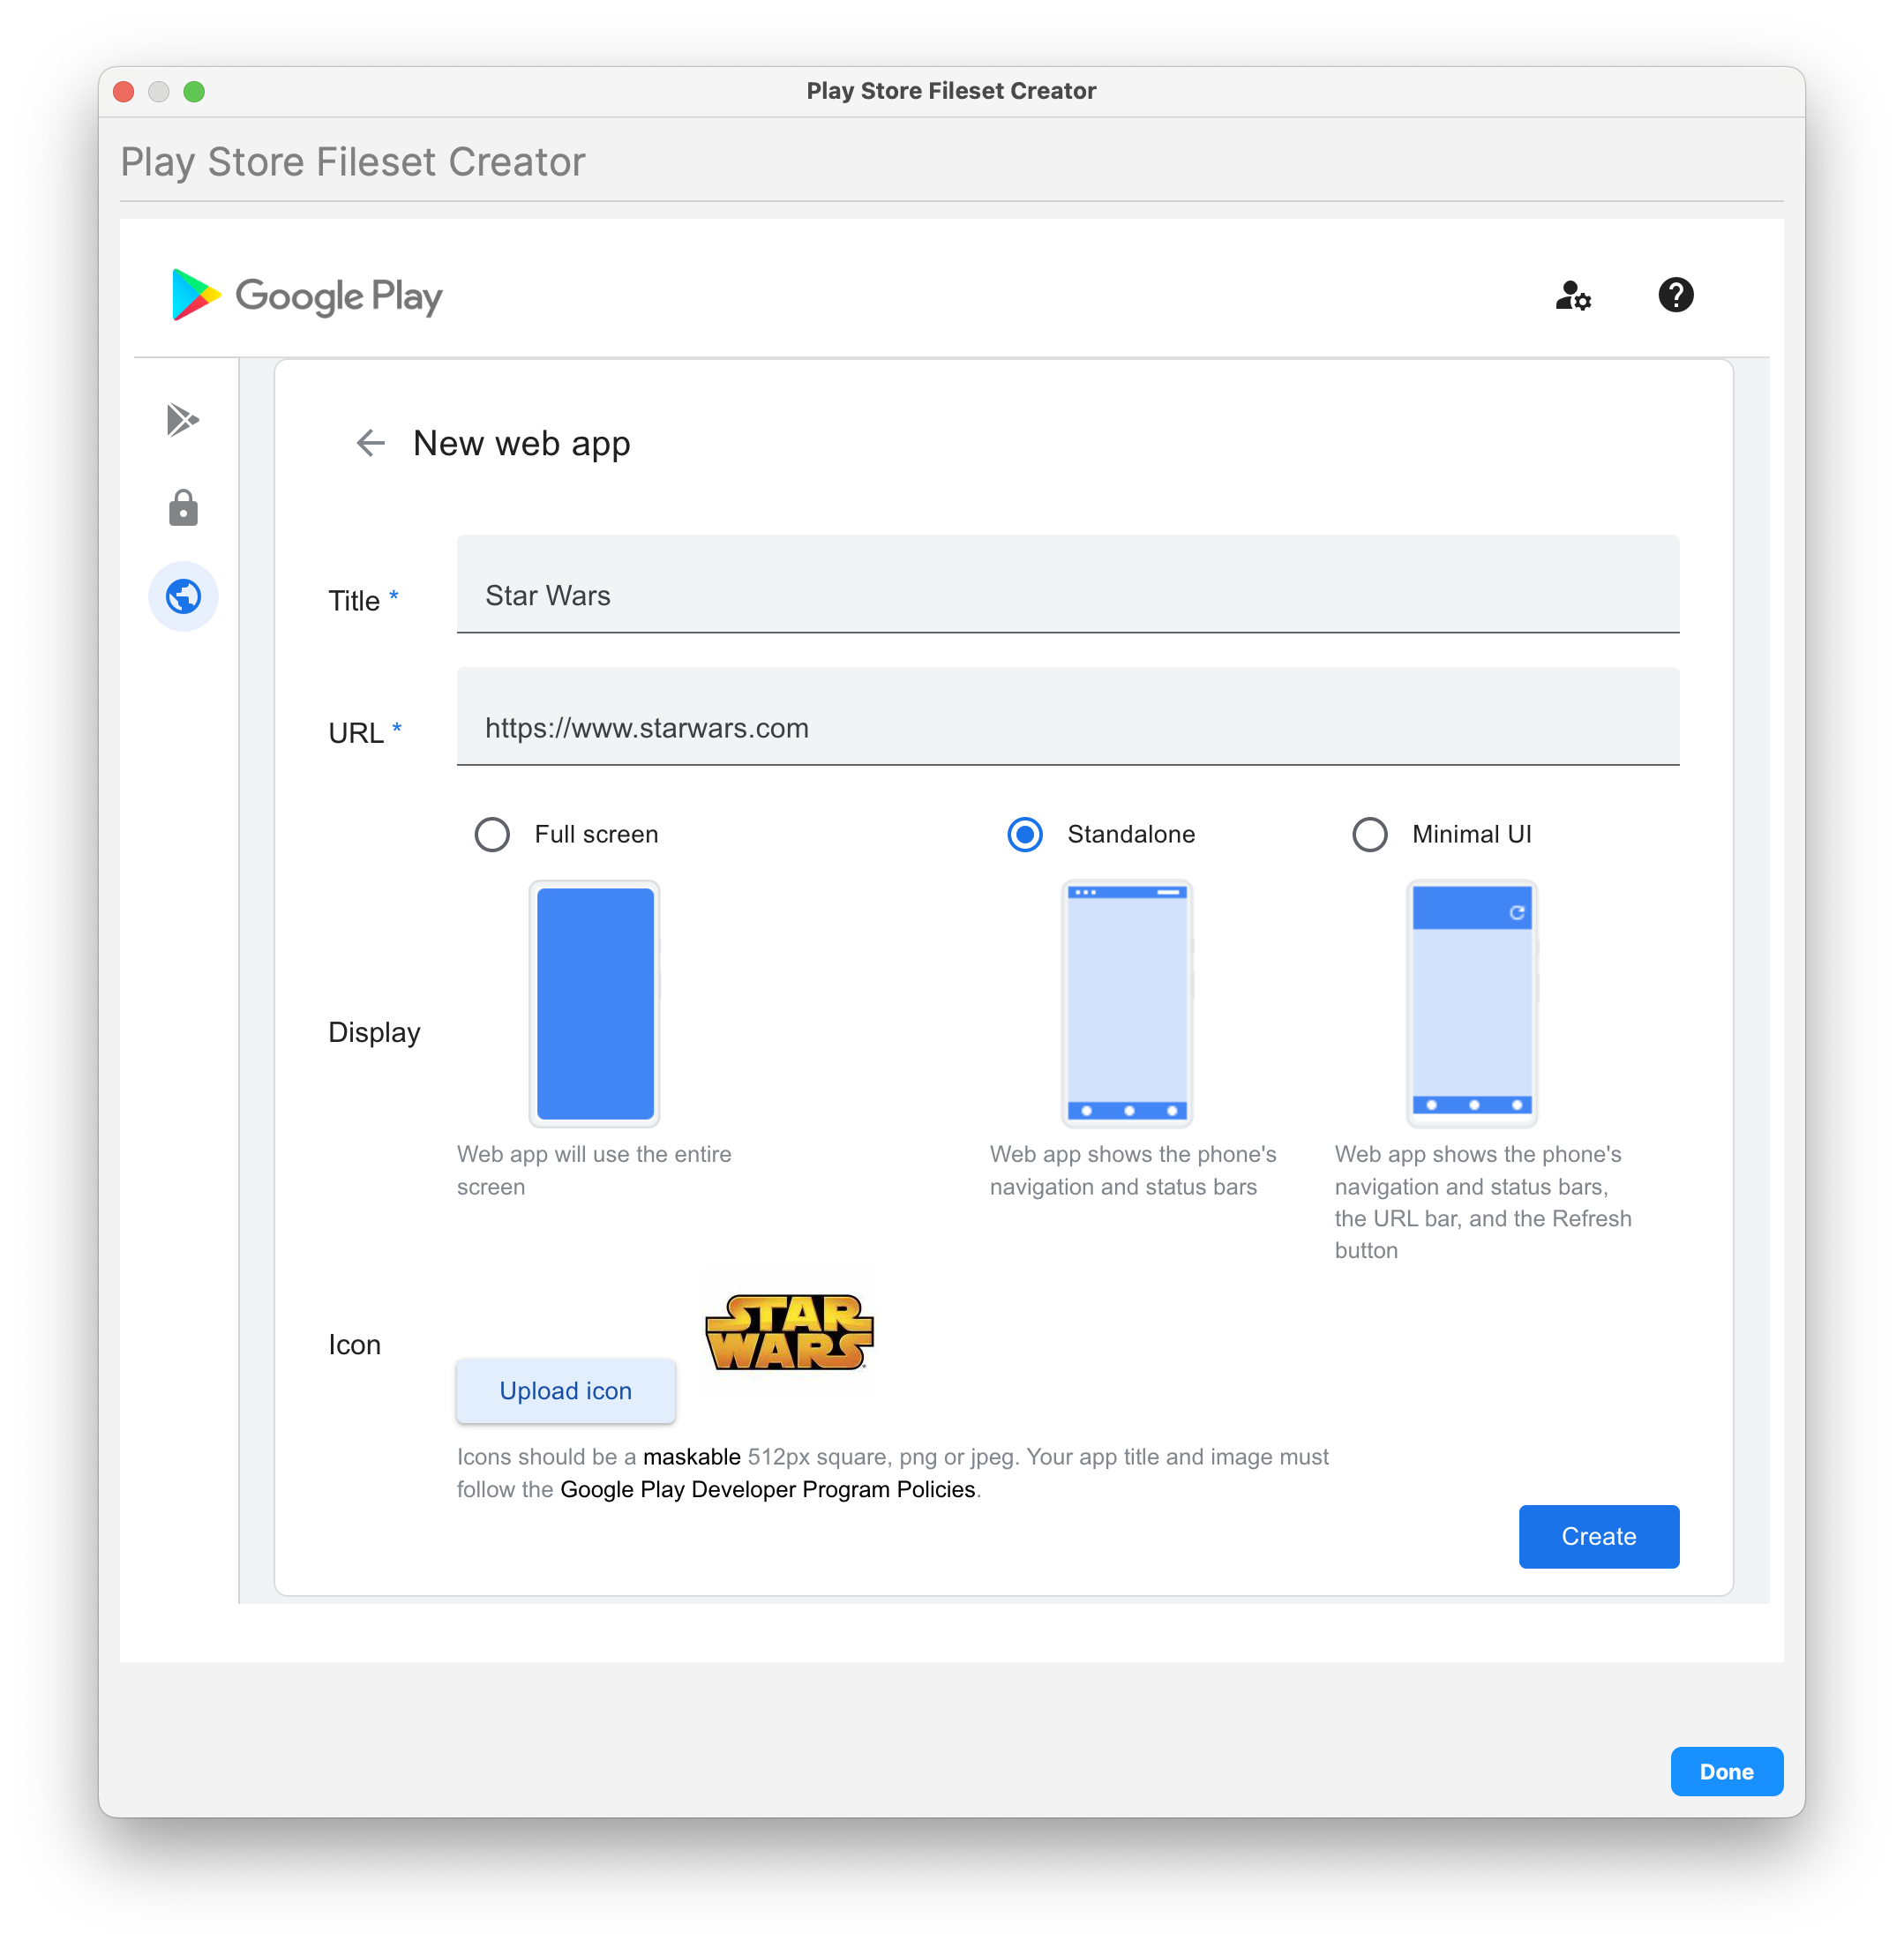1904x1948 pixels.
Task: Open the Play Store apps sidebar icon
Action: point(183,420)
